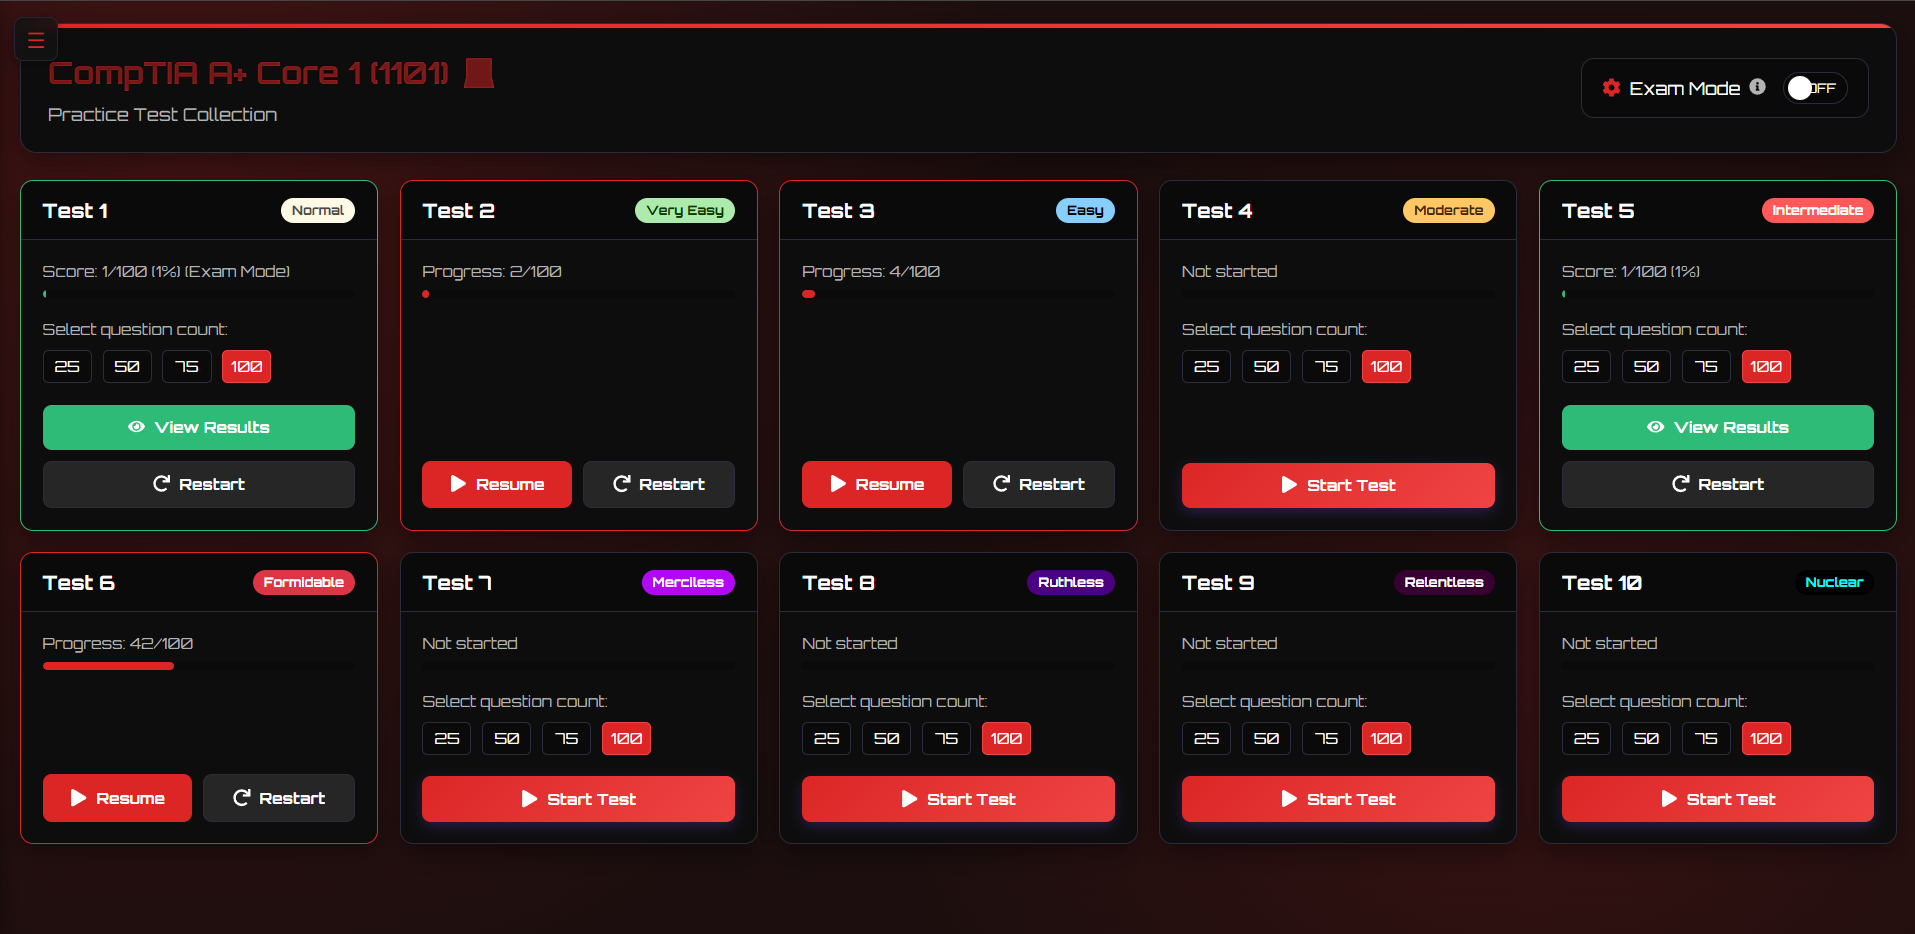Select 75 questions for Test 8
Screen dimensions: 1915x934
coord(946,739)
